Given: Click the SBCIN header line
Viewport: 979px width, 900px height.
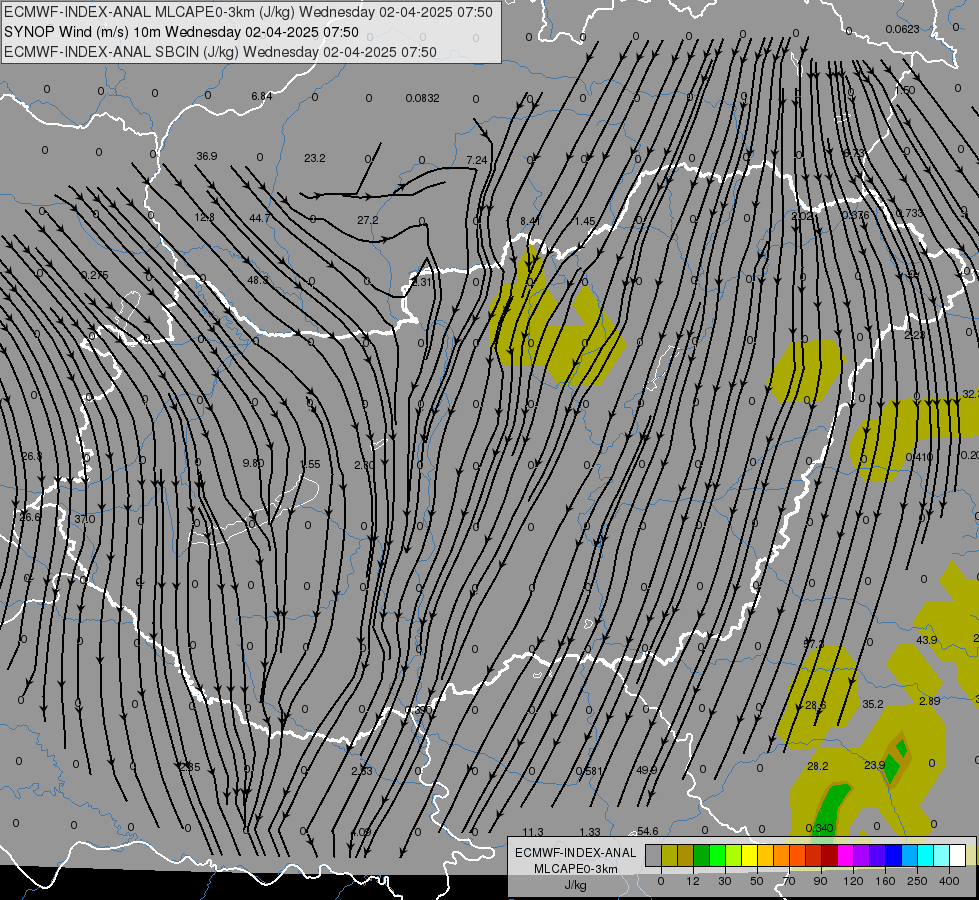Looking at the screenshot, I should pos(220,52).
